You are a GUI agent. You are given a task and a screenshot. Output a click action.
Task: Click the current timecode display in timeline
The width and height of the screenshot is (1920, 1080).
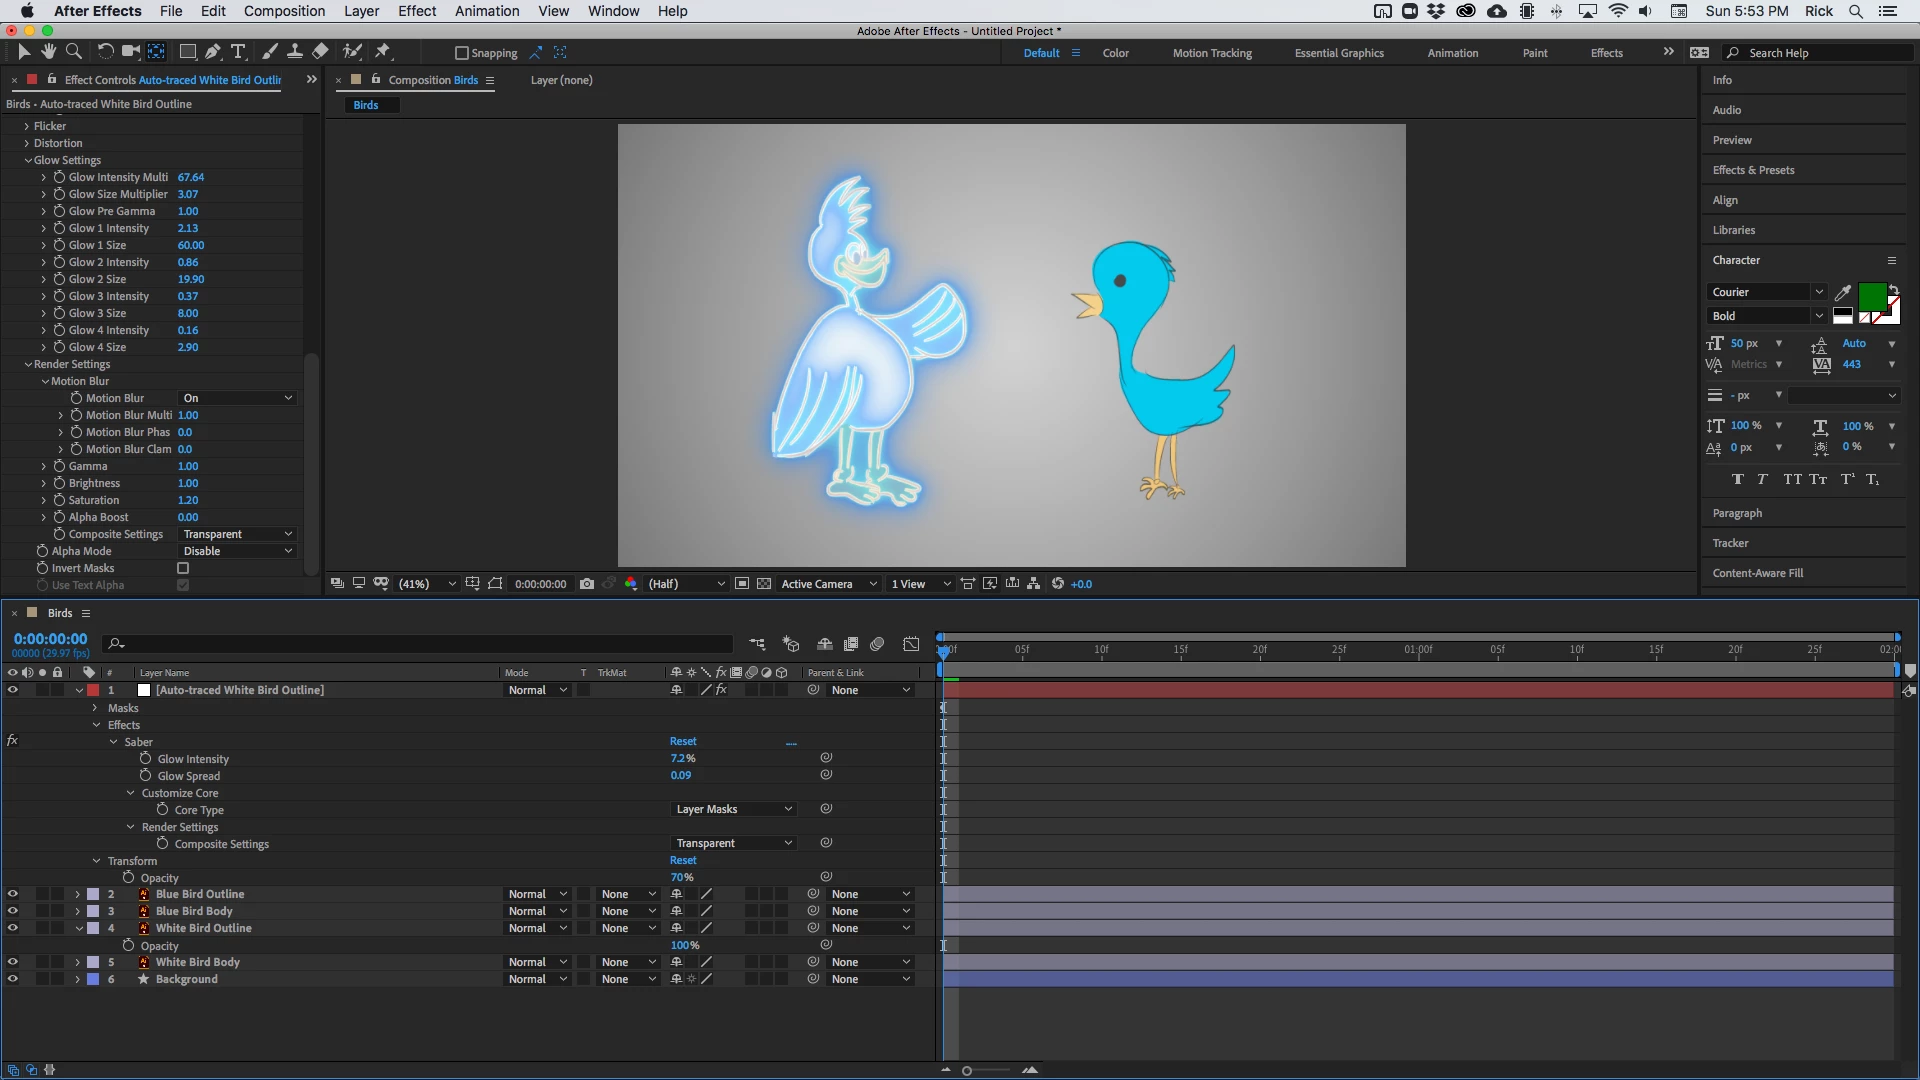pos(50,639)
